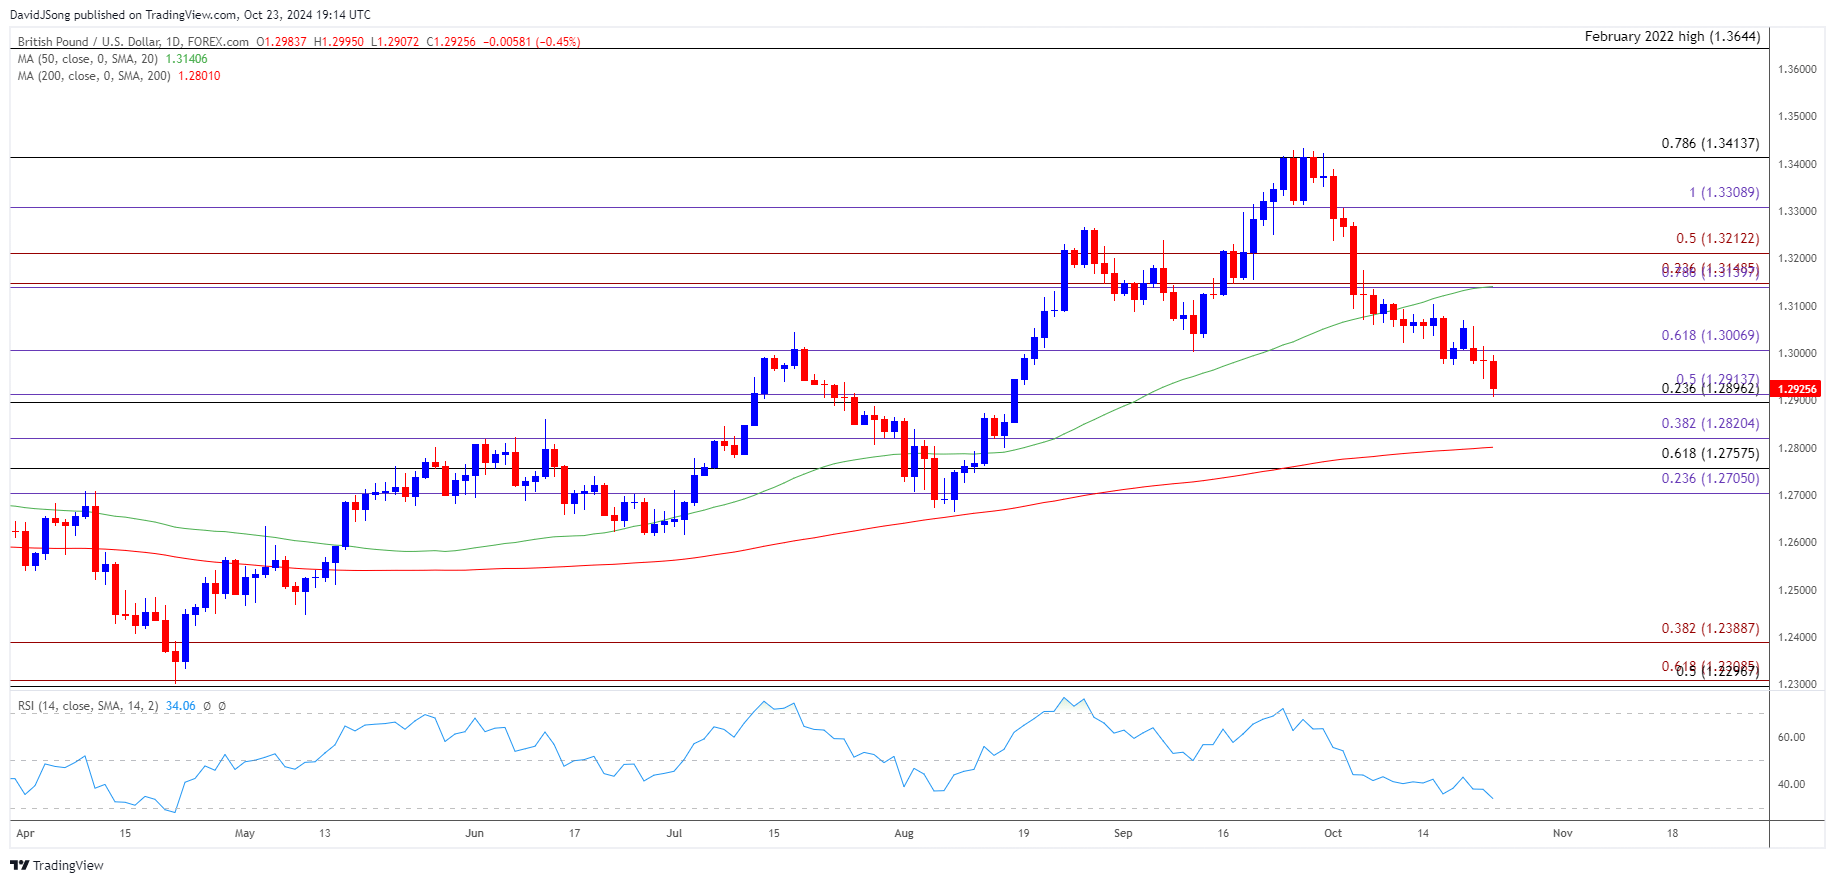Select the British Pound / U.S. Dollar symbol title

point(133,42)
